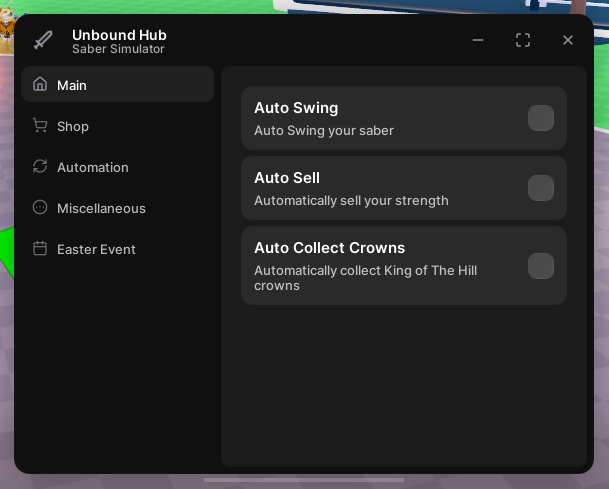Click the Saber Simulator subtitle text

(118, 49)
